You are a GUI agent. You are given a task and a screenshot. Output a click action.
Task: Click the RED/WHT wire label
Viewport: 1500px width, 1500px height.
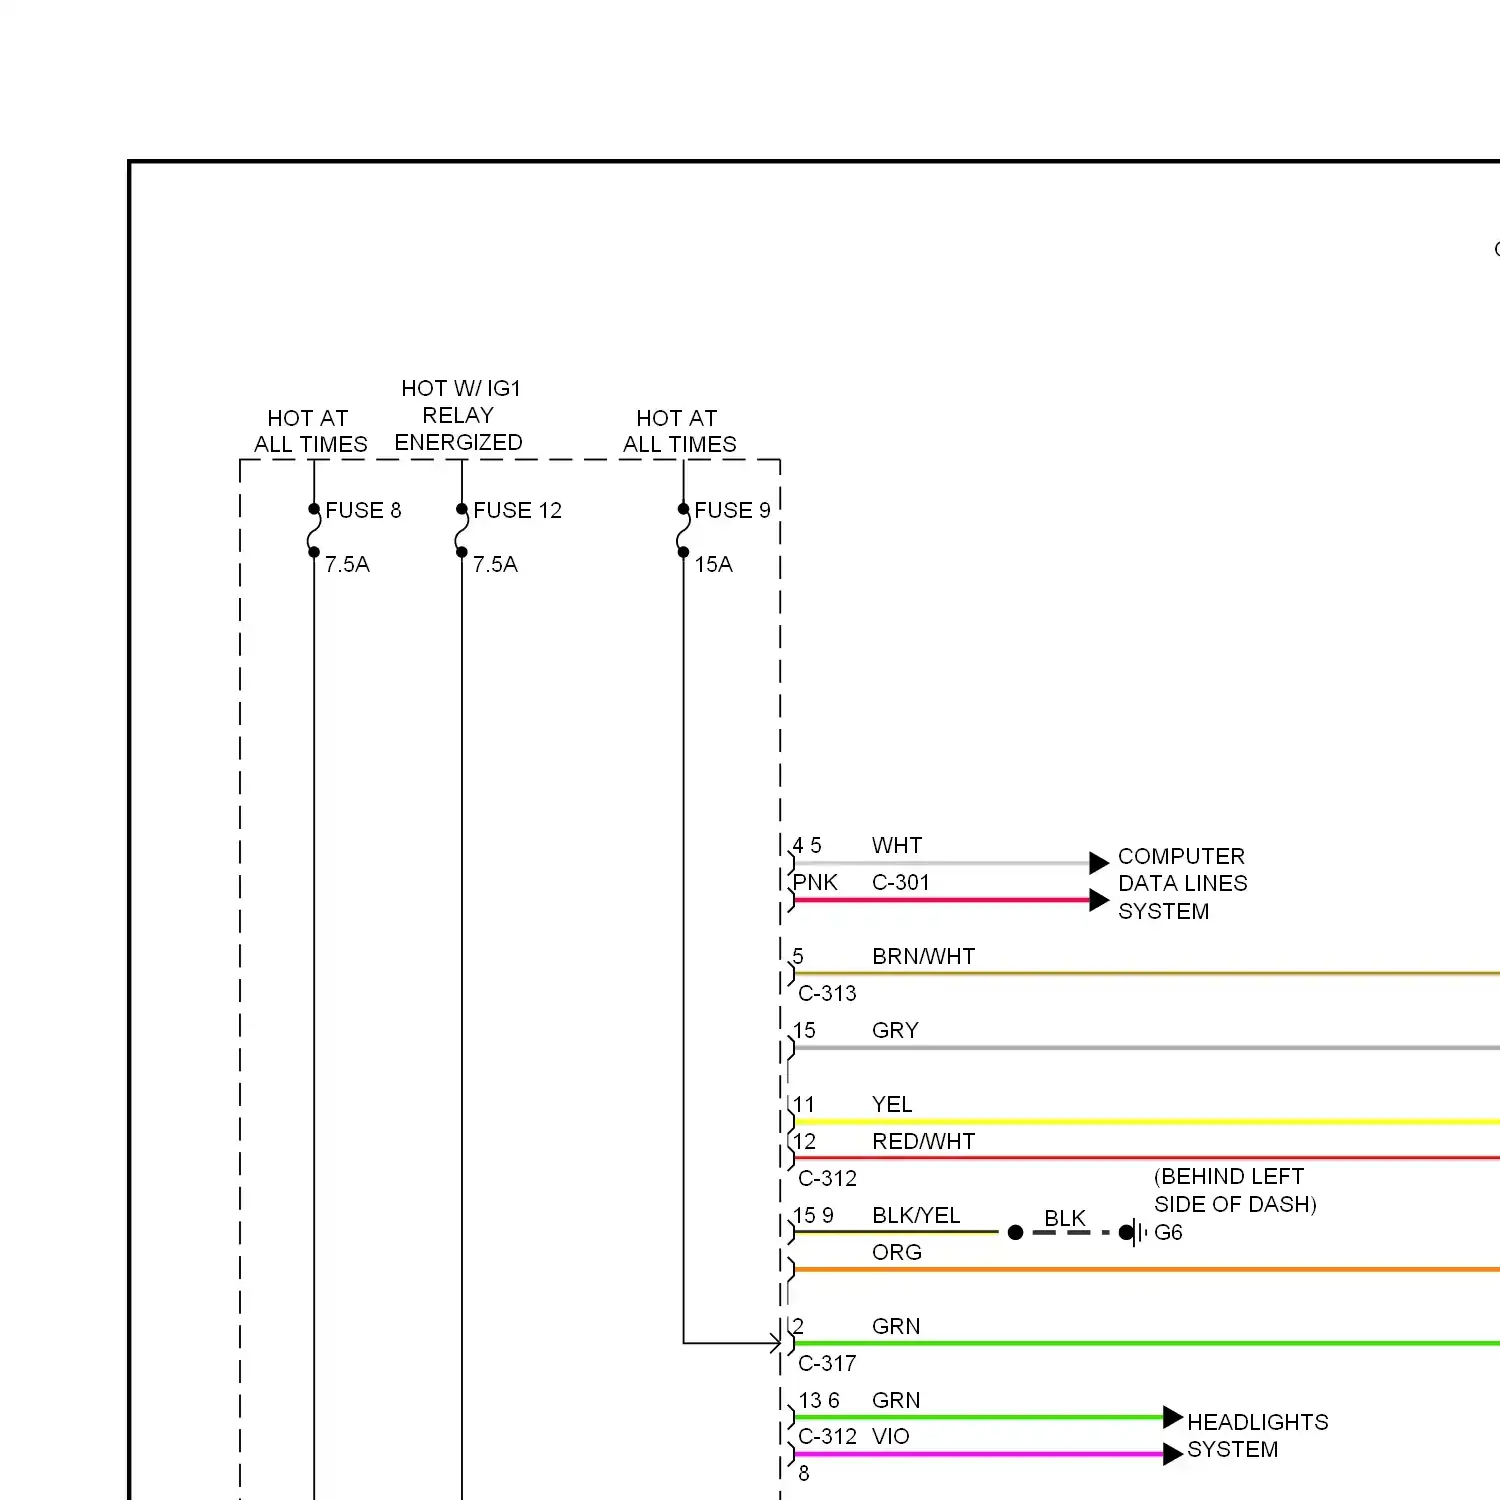tap(923, 1141)
